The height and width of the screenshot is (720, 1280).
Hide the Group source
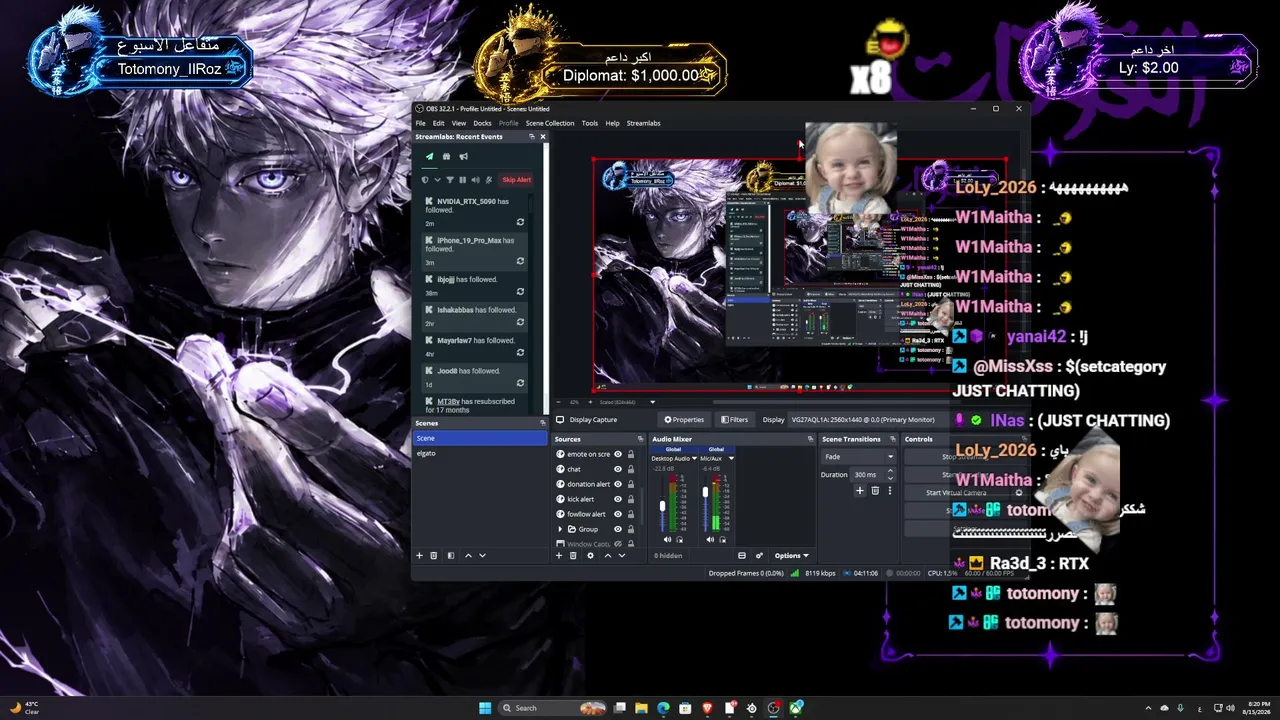click(x=618, y=529)
